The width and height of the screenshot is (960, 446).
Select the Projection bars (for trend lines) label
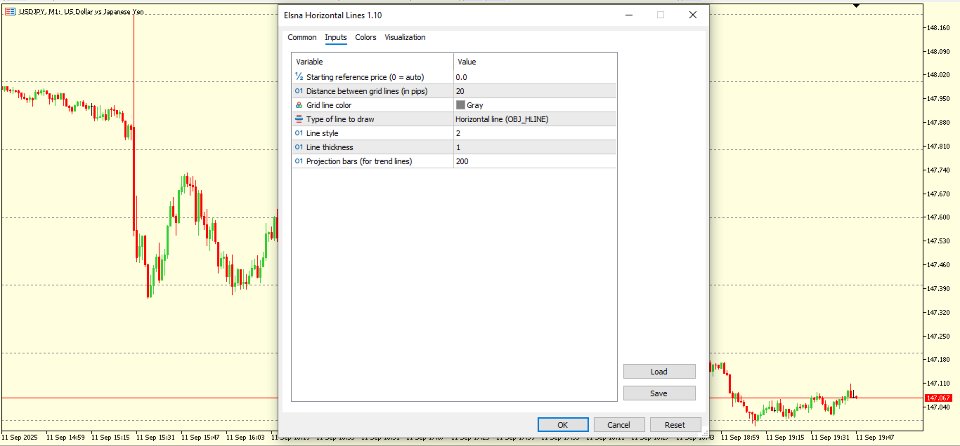tap(359, 161)
